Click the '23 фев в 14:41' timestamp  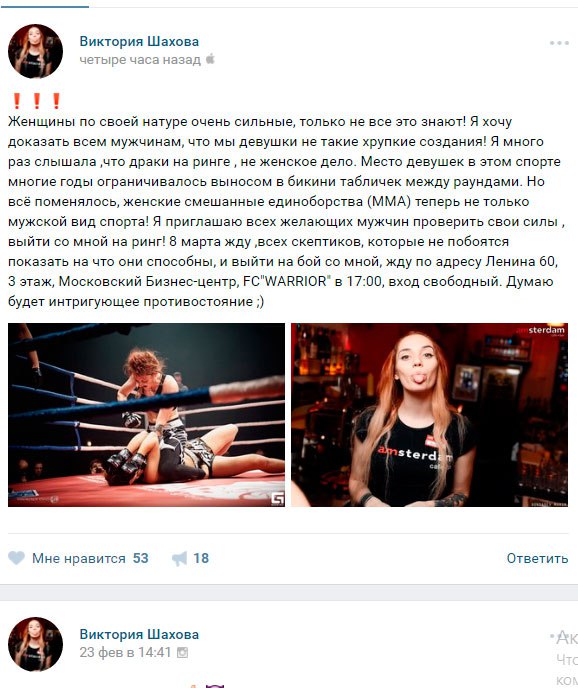(125, 652)
